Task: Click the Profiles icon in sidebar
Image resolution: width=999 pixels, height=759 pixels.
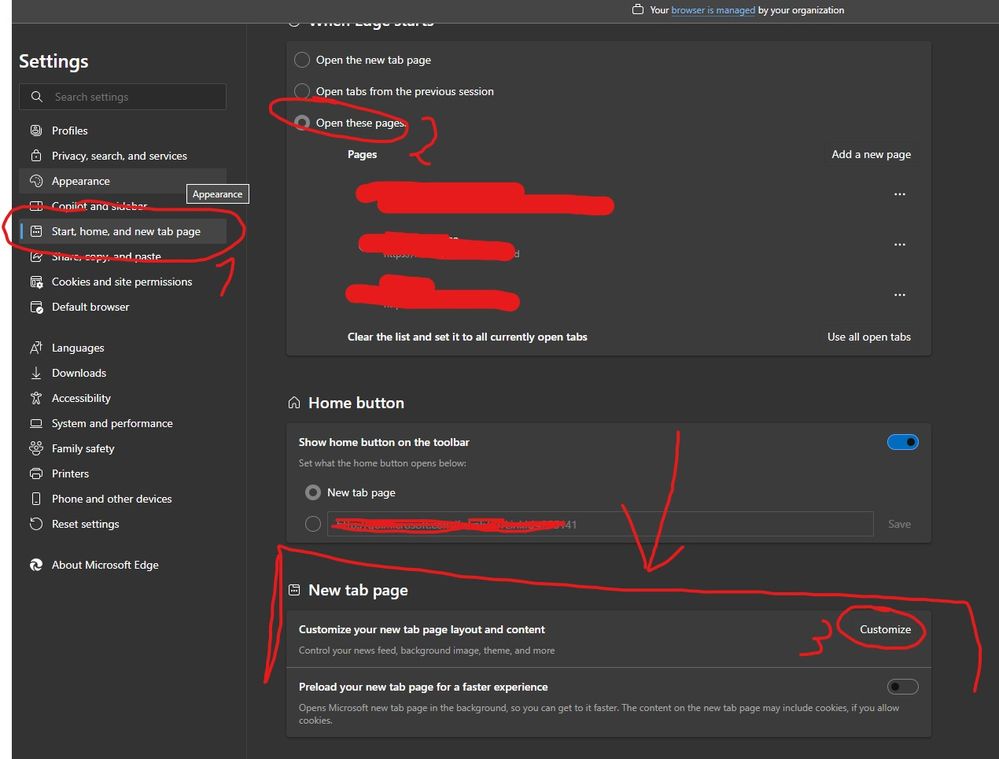Action: (36, 130)
